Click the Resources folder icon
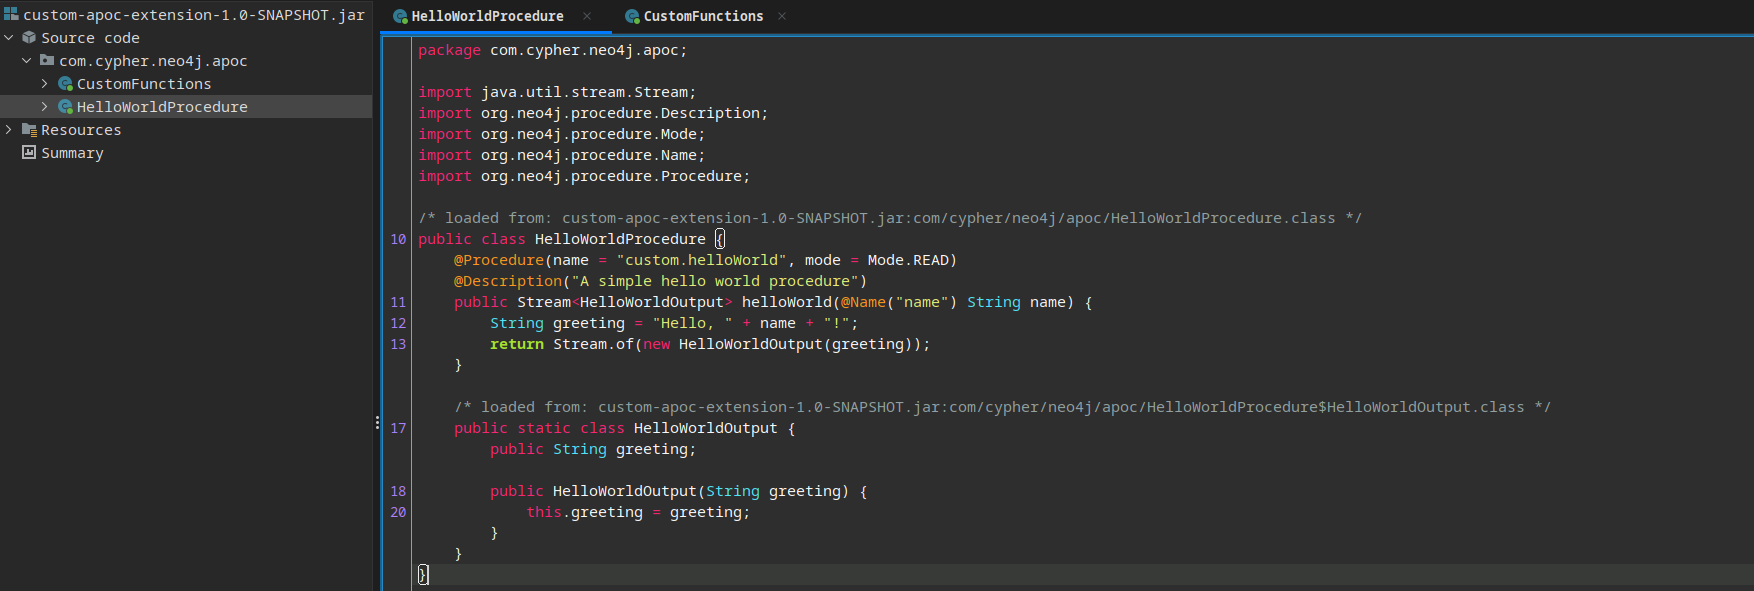This screenshot has width=1754, height=591. pos(29,130)
